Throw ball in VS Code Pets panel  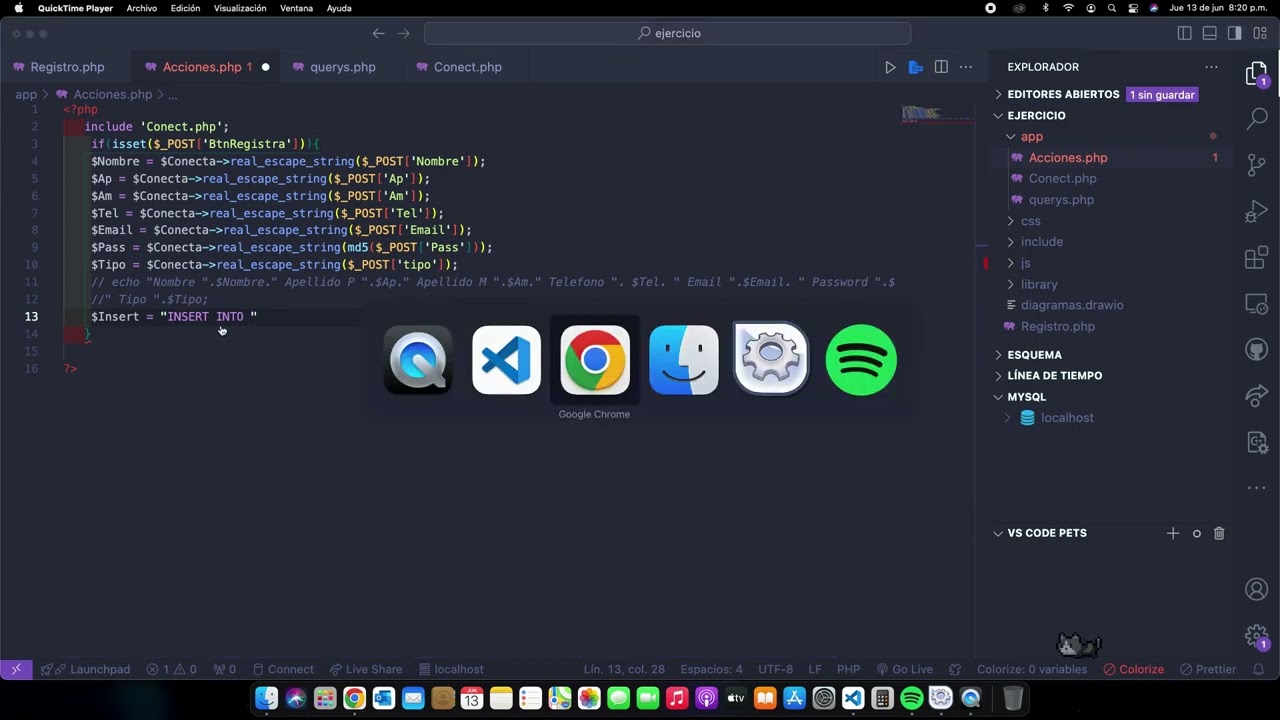pyautogui.click(x=1196, y=533)
